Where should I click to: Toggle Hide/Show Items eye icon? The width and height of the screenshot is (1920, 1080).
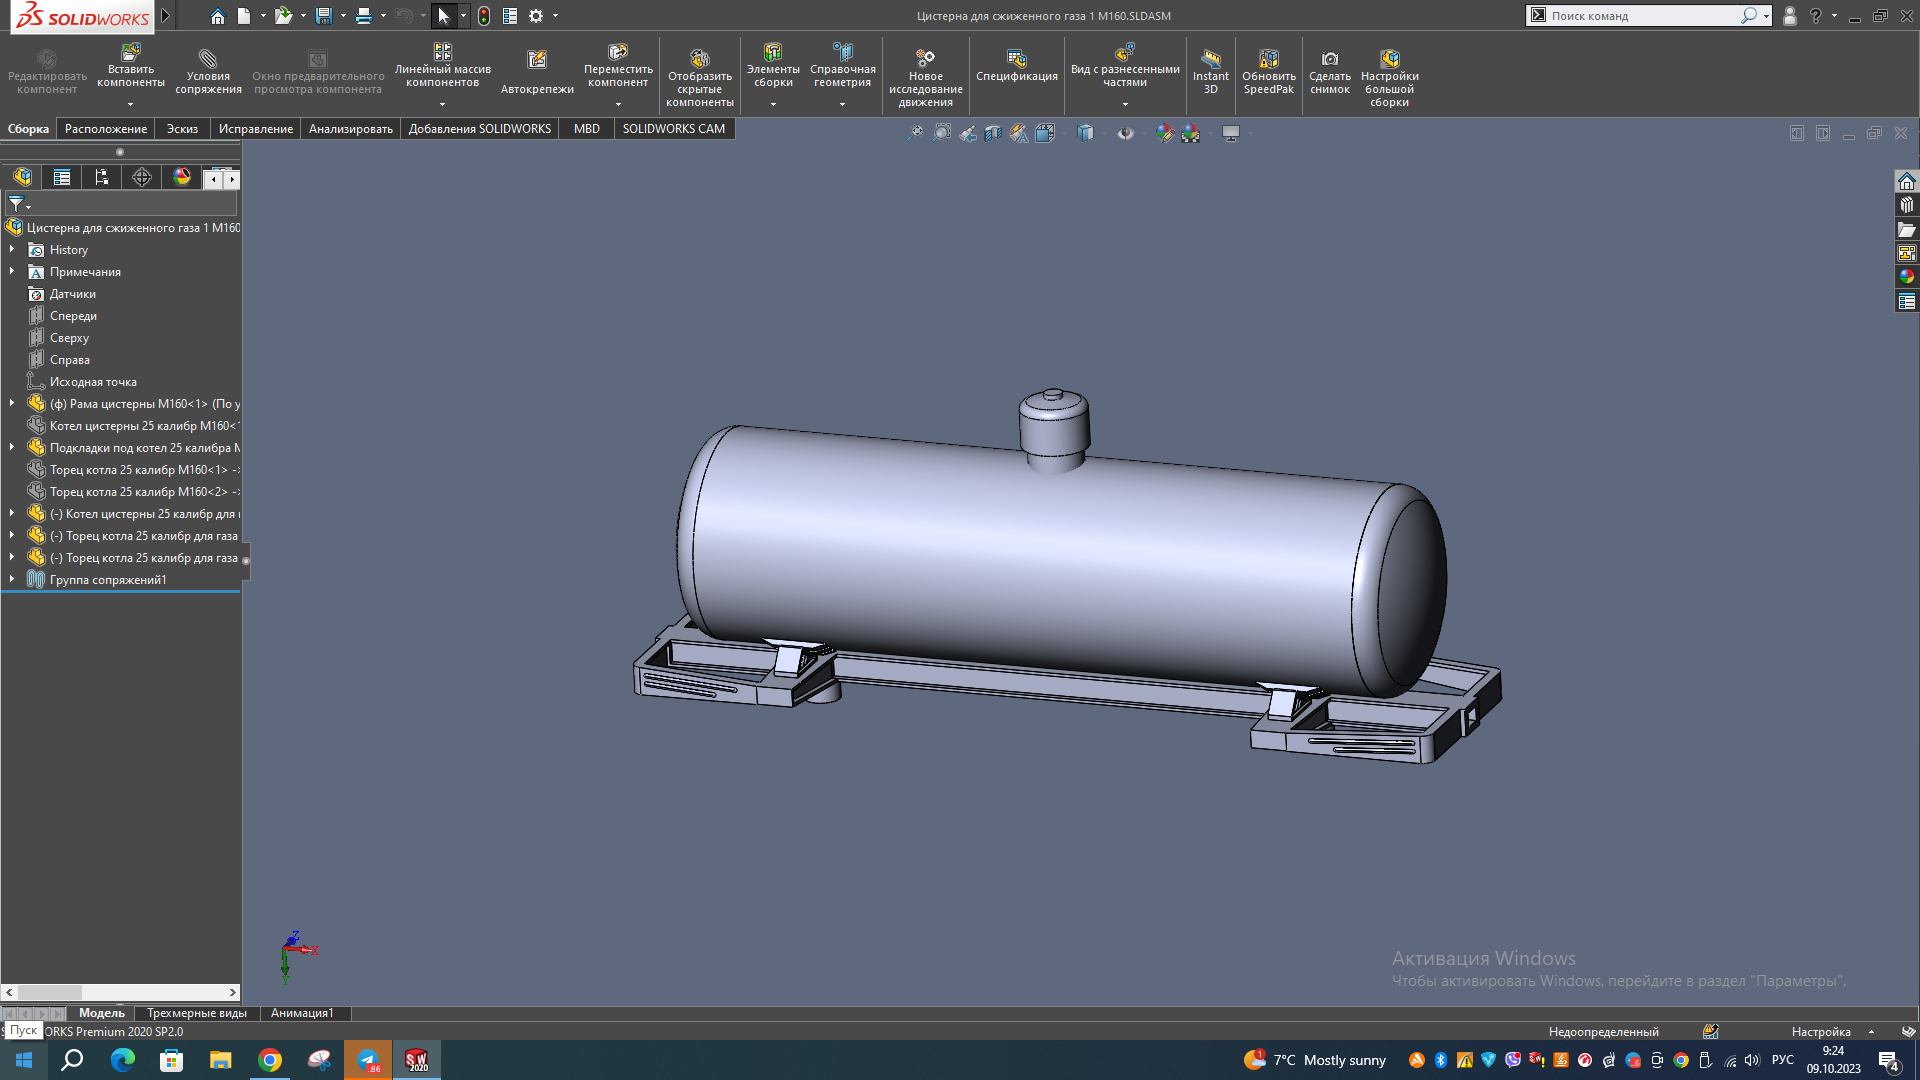click(x=1125, y=133)
